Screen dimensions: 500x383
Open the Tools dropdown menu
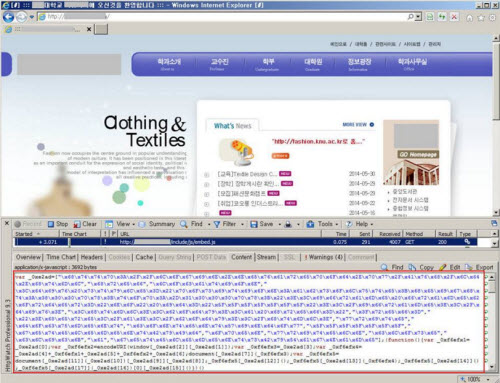tap(322, 224)
